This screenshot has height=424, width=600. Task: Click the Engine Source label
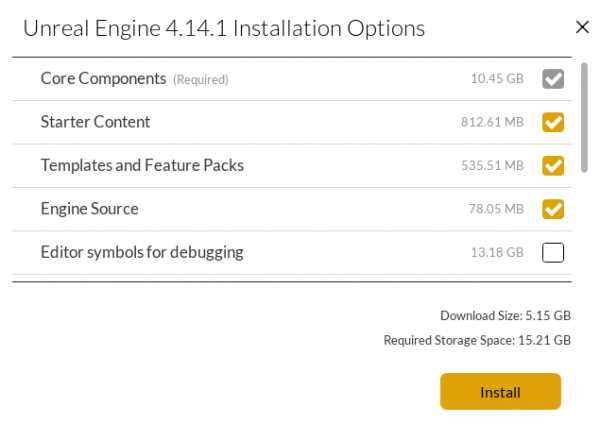89,209
